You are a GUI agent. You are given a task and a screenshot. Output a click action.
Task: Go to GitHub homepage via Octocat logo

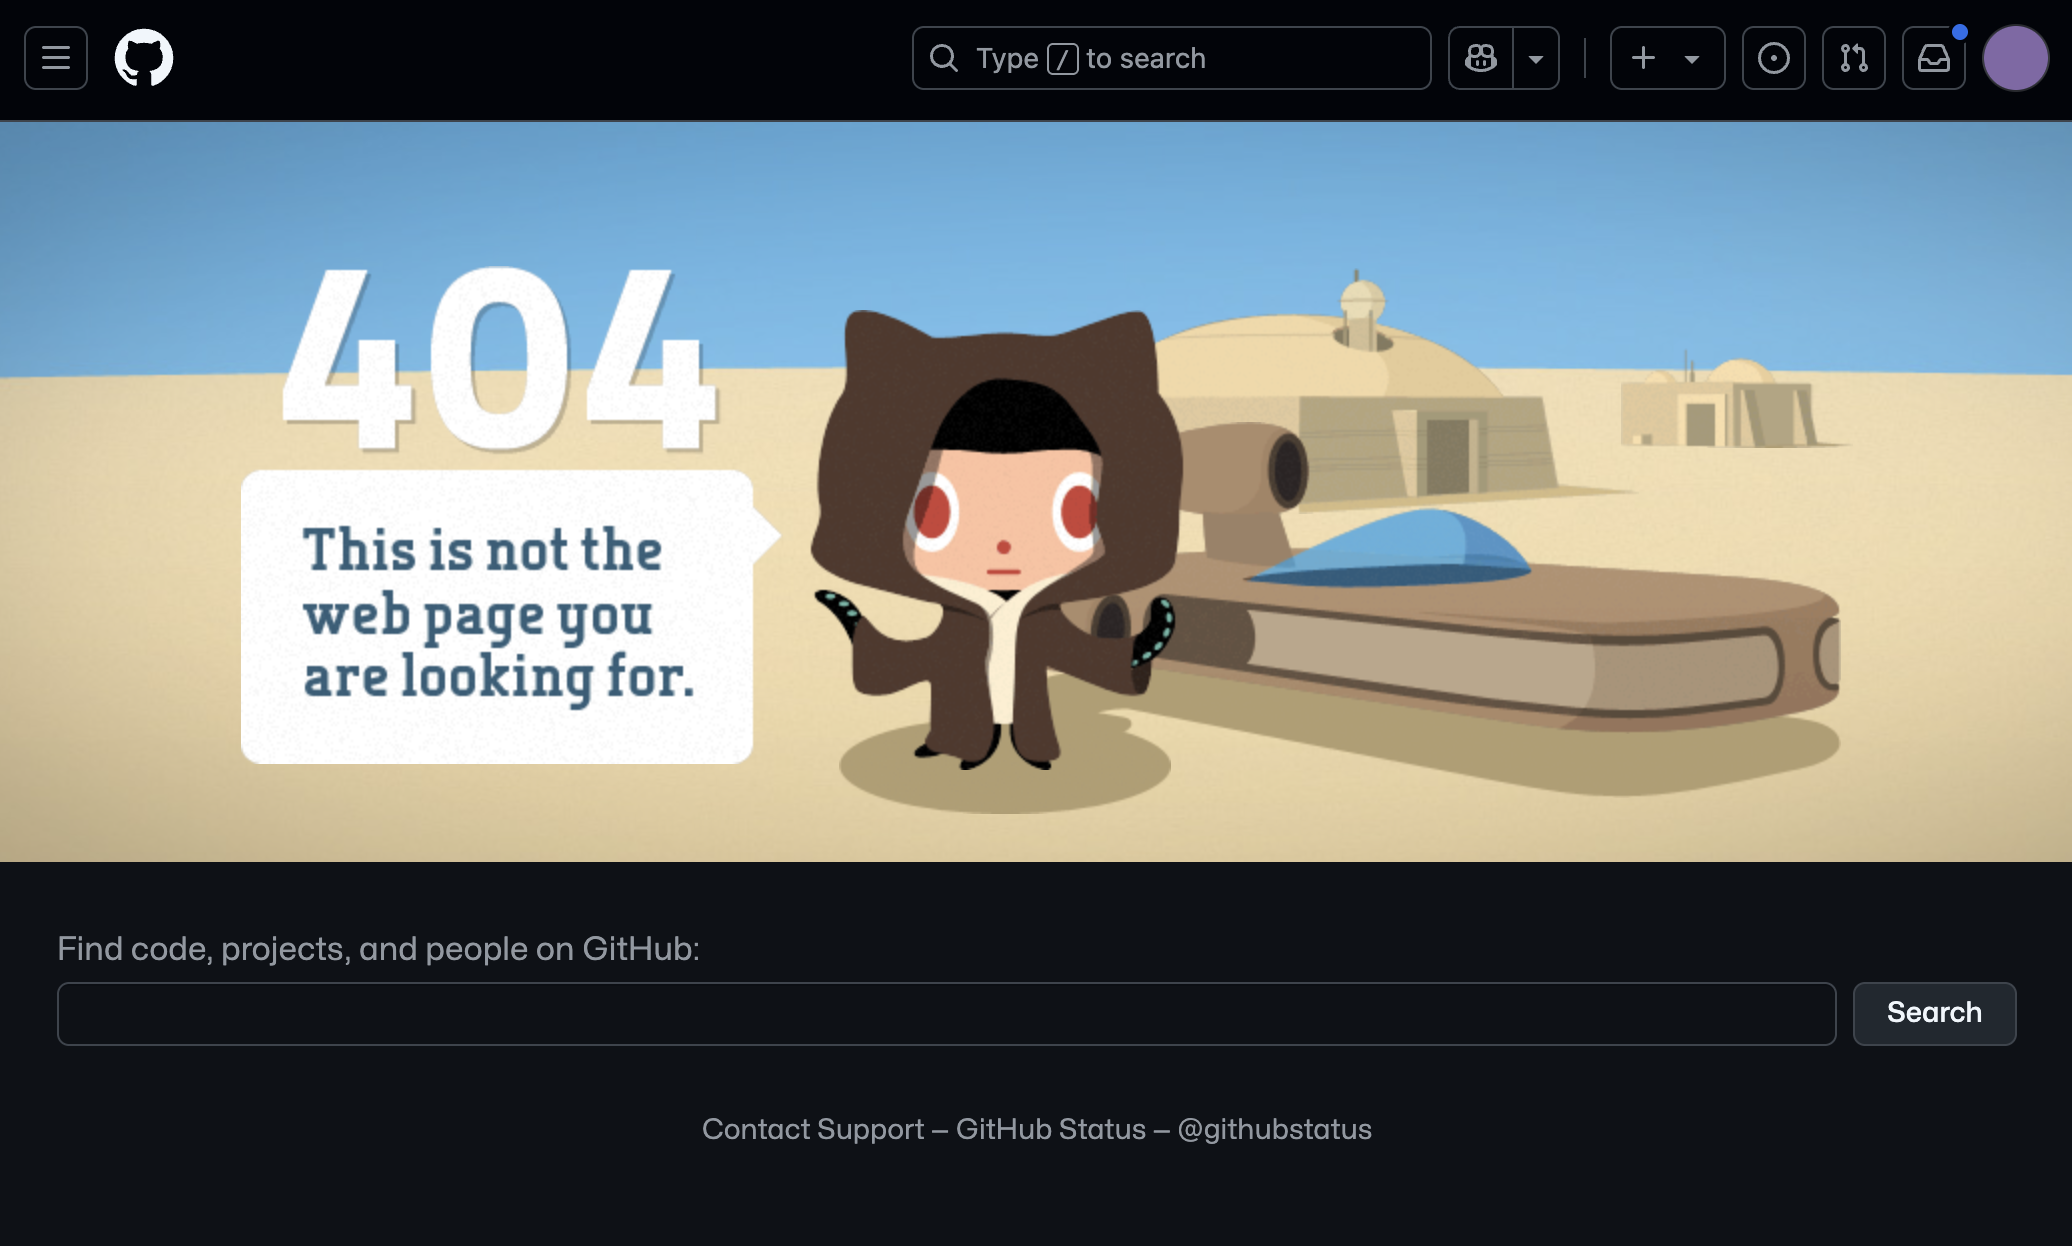tap(144, 58)
